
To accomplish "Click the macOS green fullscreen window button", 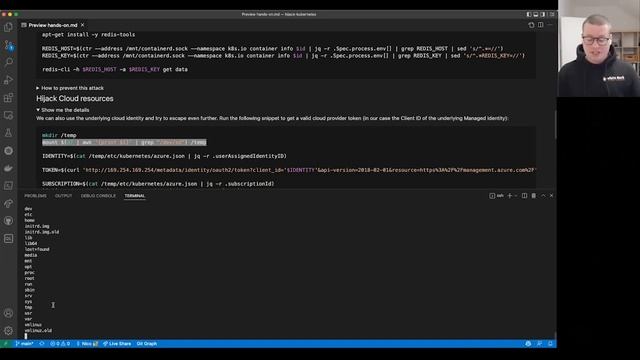I will tap(16, 14).
